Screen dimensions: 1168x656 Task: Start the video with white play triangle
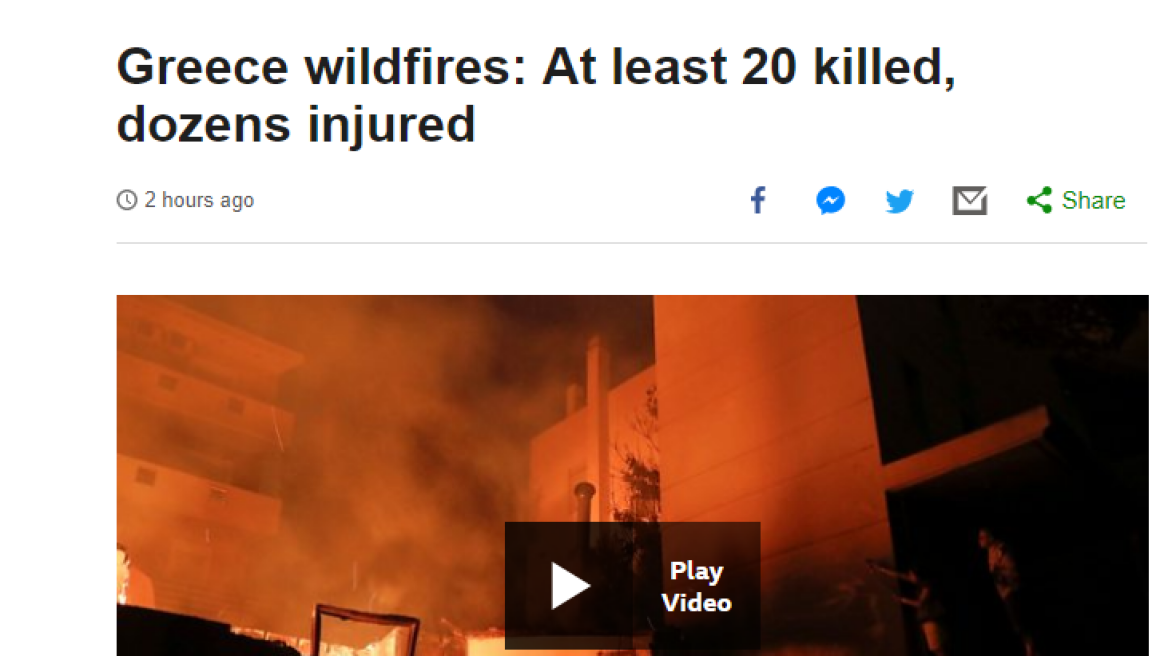tap(570, 586)
